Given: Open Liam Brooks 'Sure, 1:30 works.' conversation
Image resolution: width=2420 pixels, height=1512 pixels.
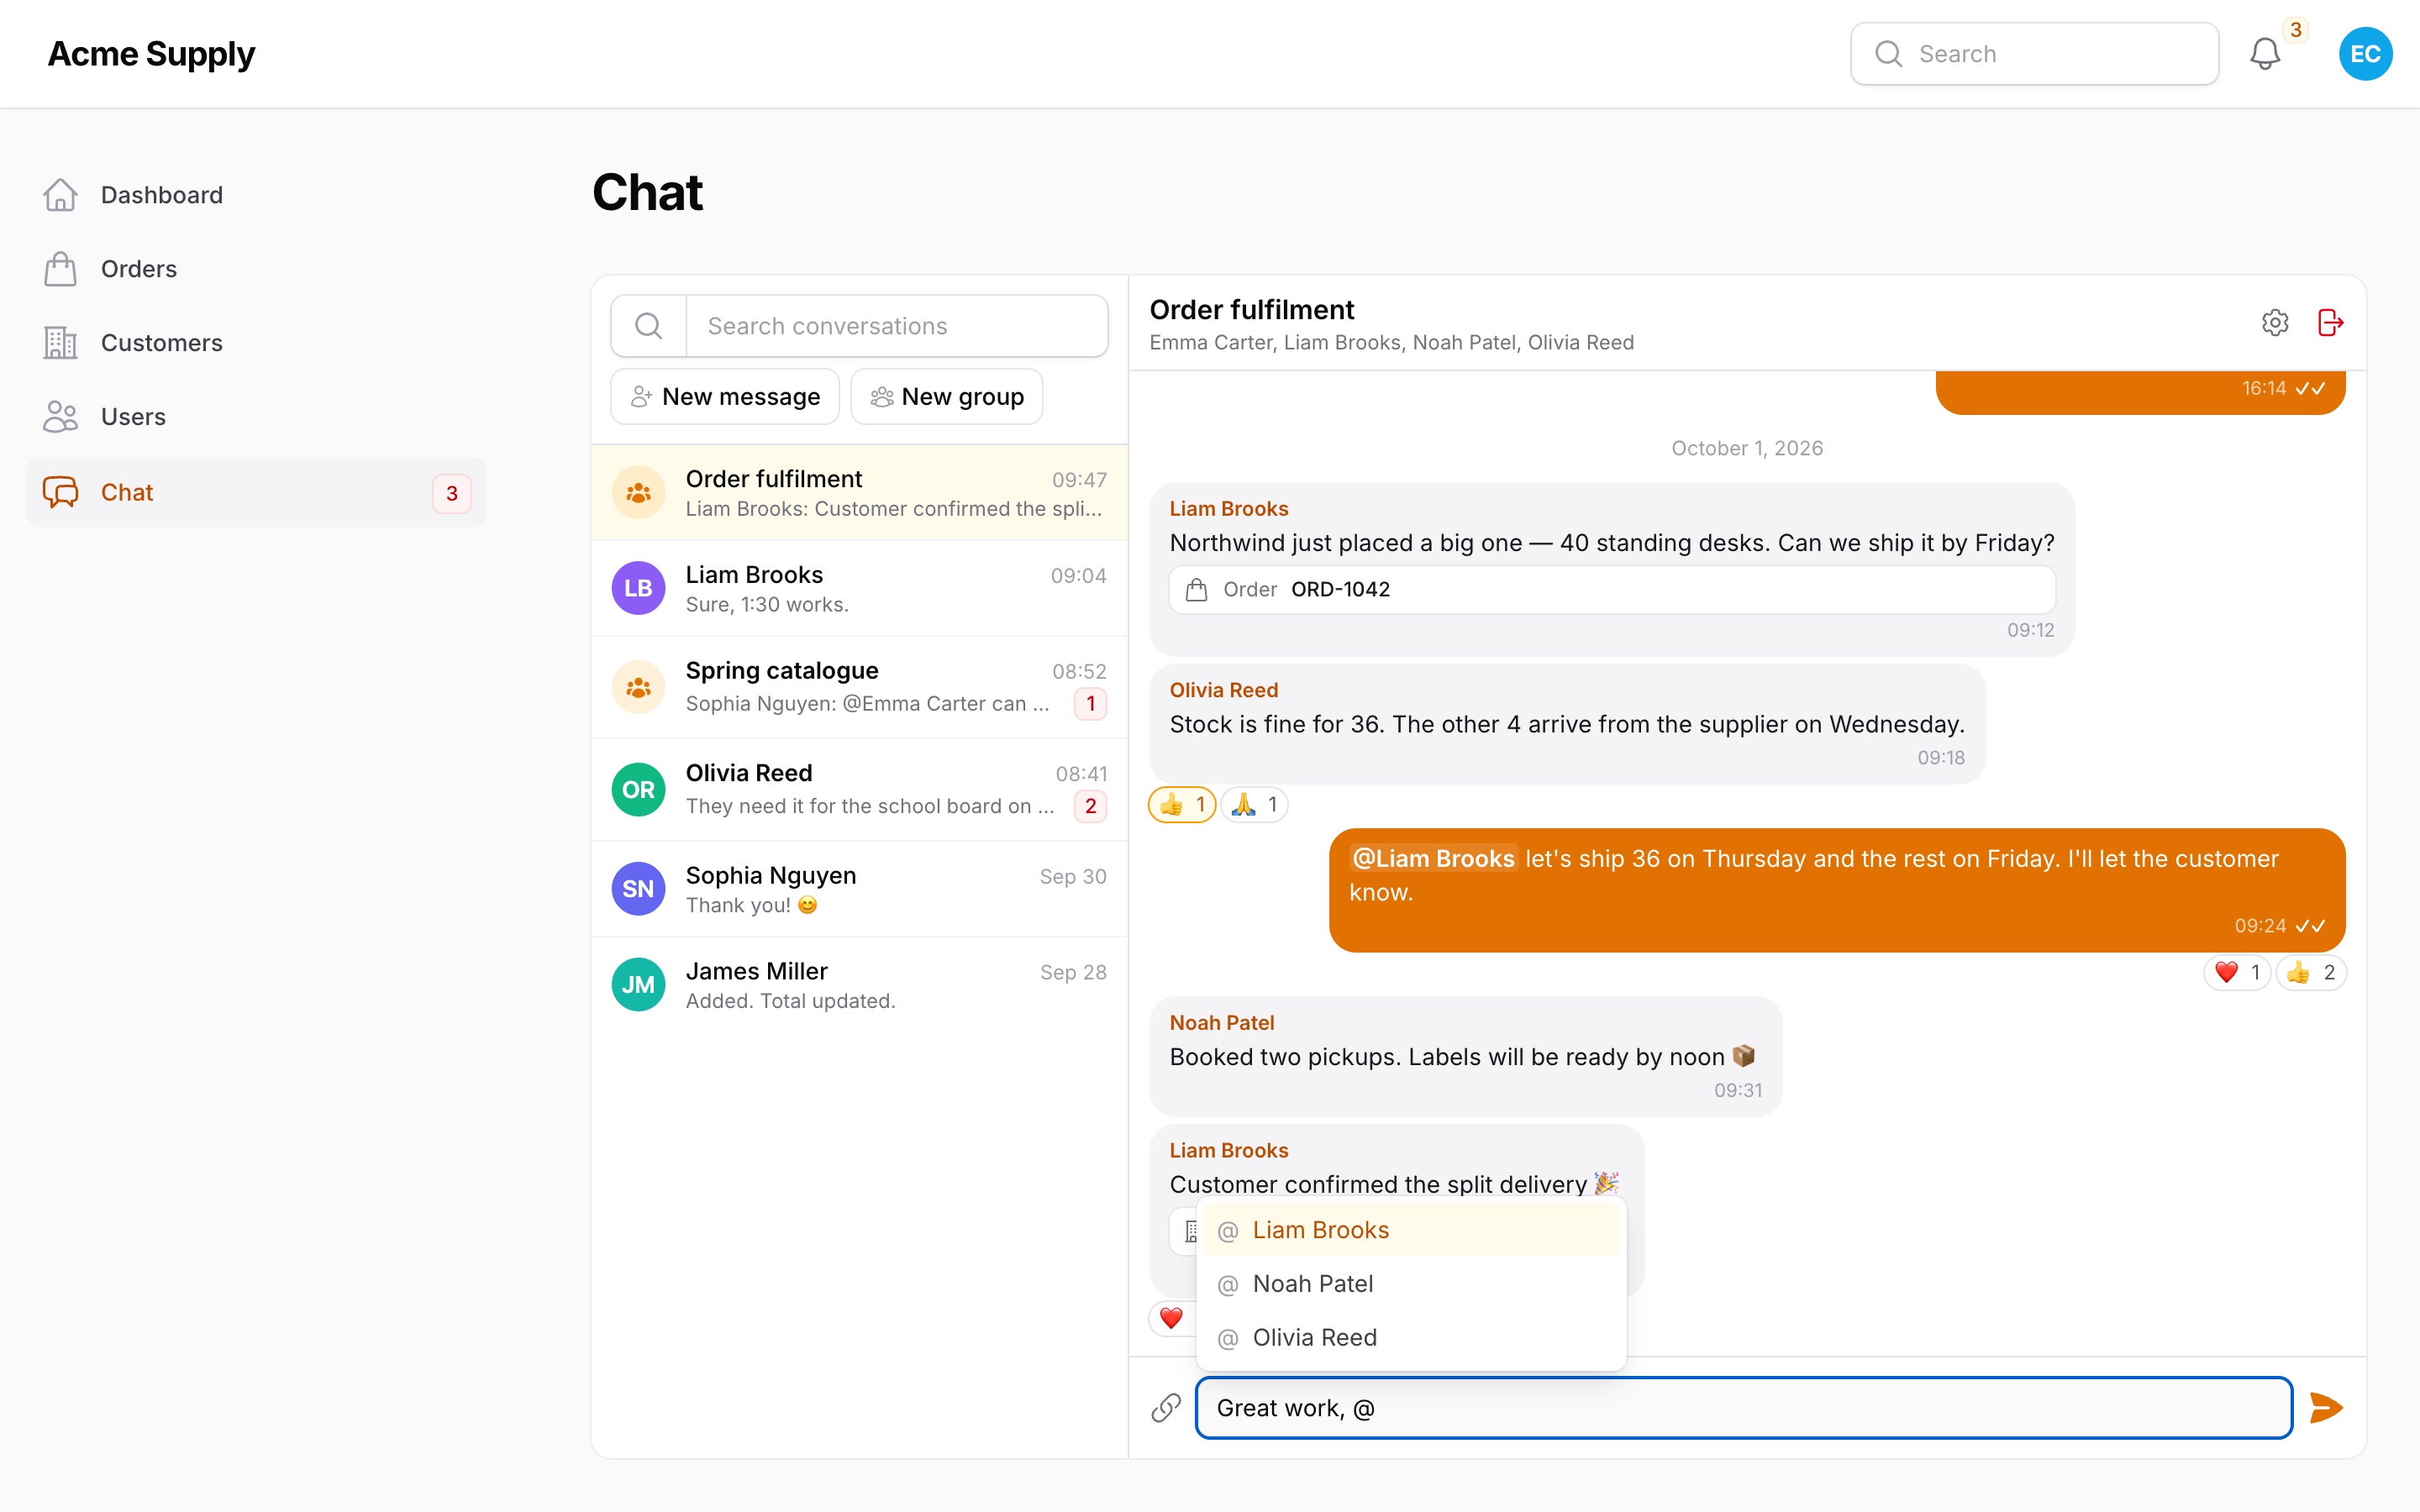Looking at the screenshot, I should (859, 588).
